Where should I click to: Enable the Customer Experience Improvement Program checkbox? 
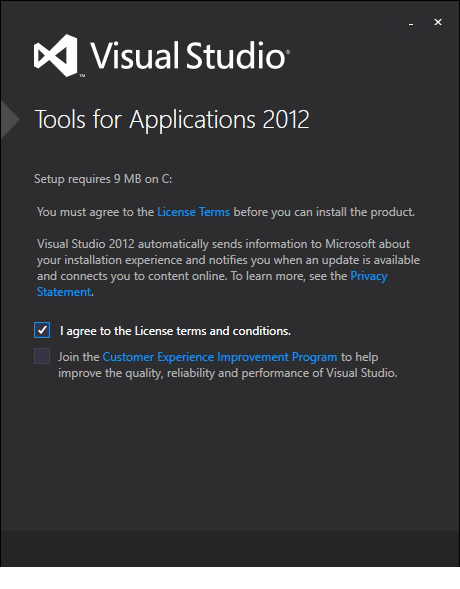point(42,356)
